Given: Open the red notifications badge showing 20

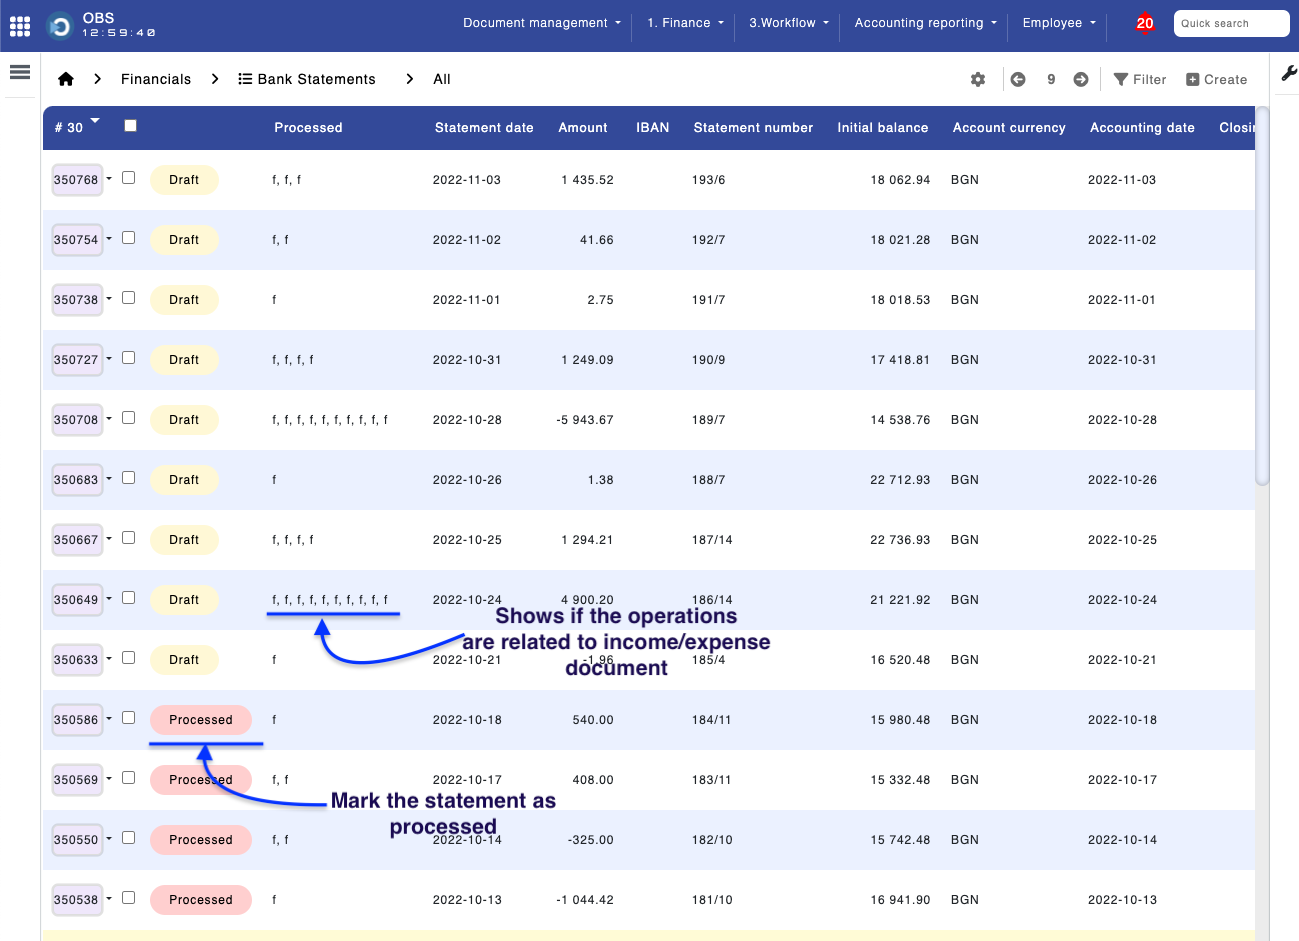Looking at the screenshot, I should point(1144,23).
